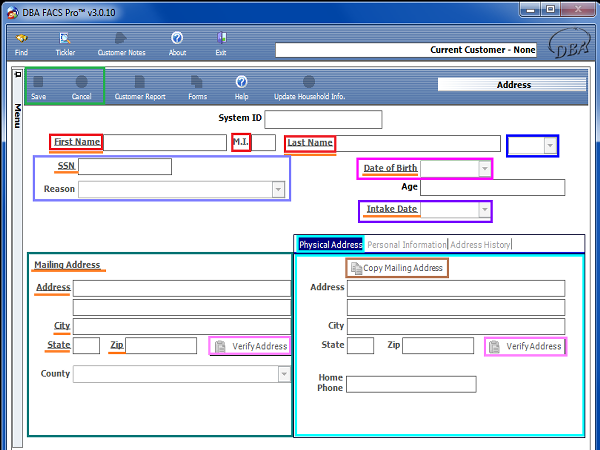Click the First Name input field
The height and width of the screenshot is (450, 600).
[165, 142]
